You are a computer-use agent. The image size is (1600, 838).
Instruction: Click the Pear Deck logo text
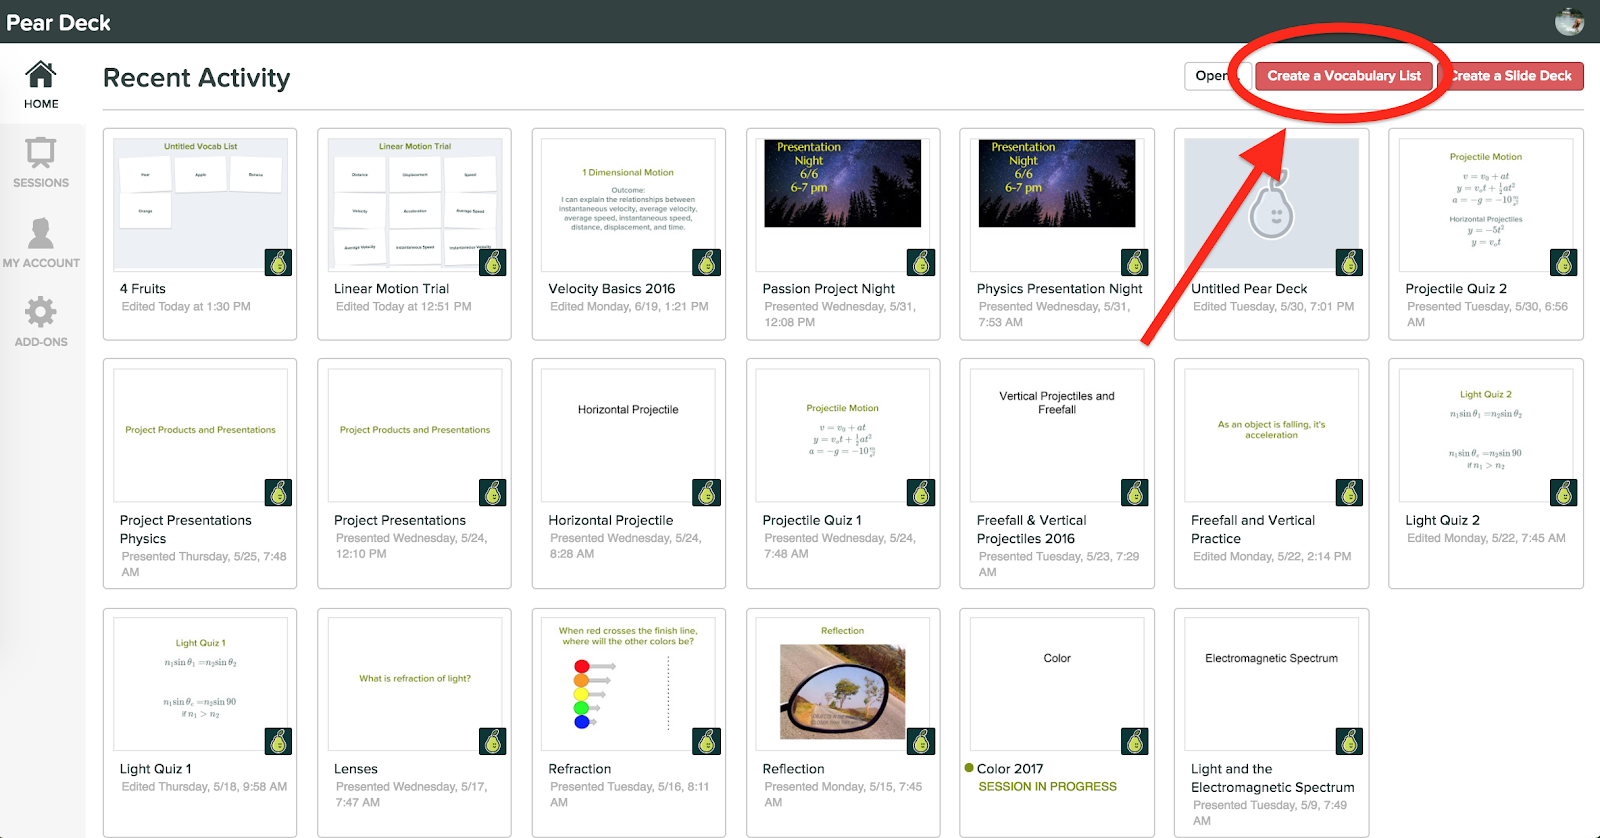(59, 22)
